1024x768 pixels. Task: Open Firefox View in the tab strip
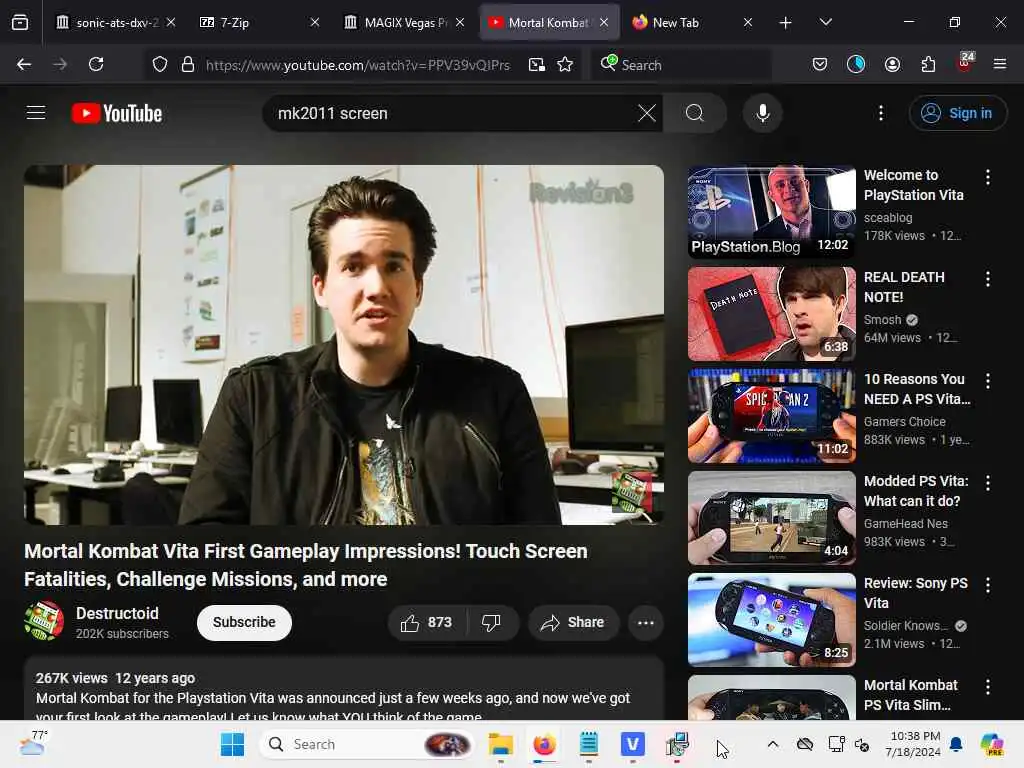(x=20, y=23)
